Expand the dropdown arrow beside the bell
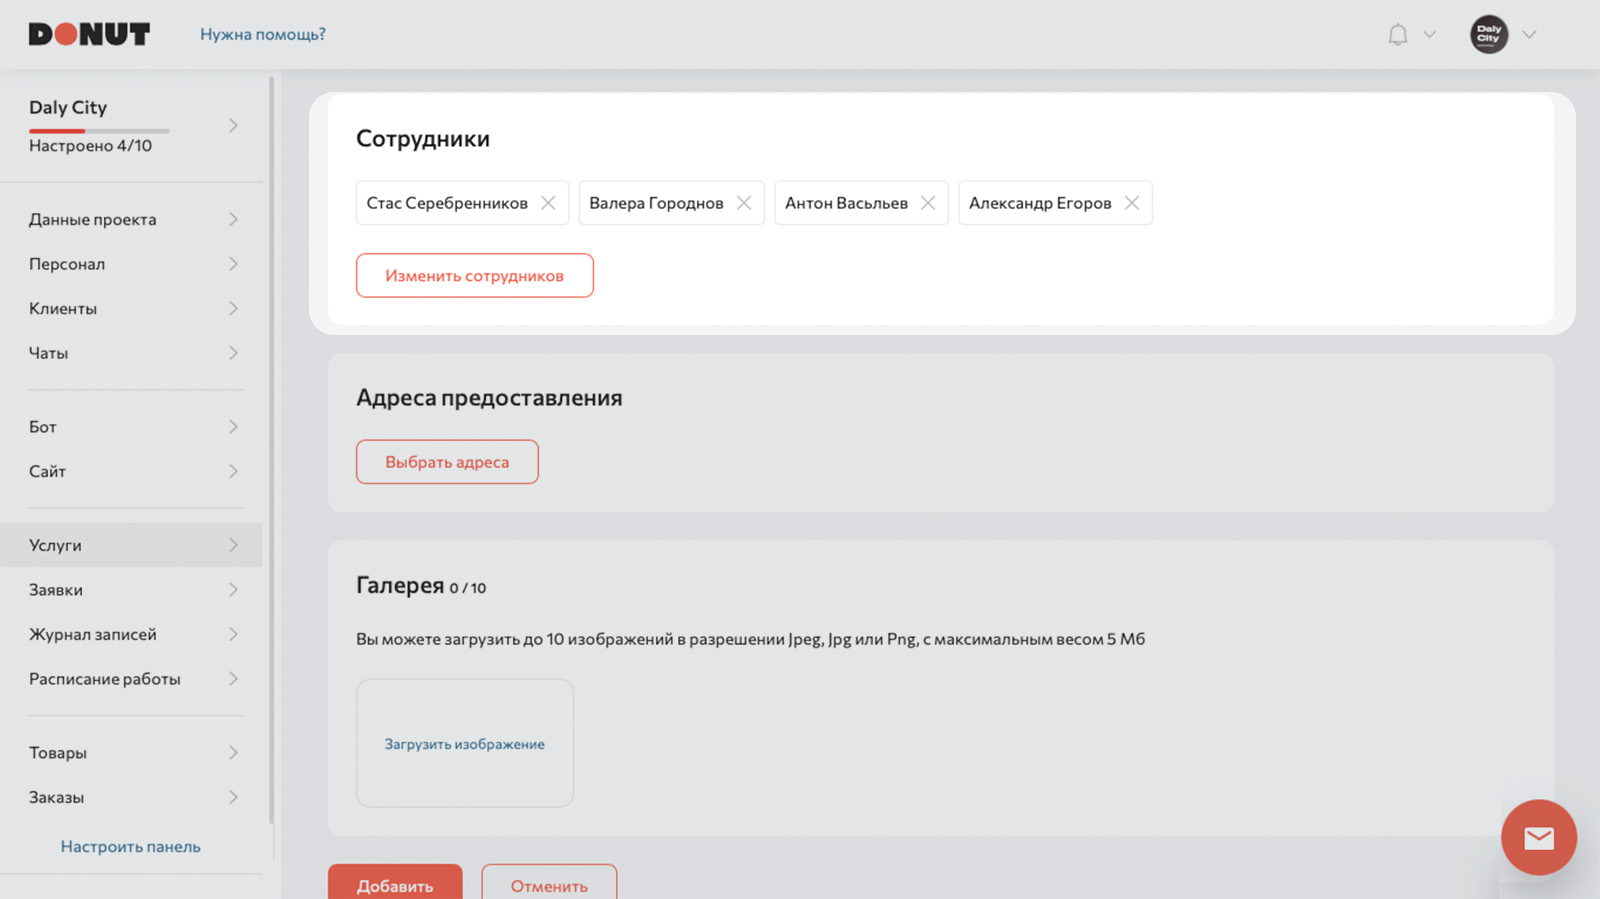The height and width of the screenshot is (899, 1600). pyautogui.click(x=1430, y=34)
